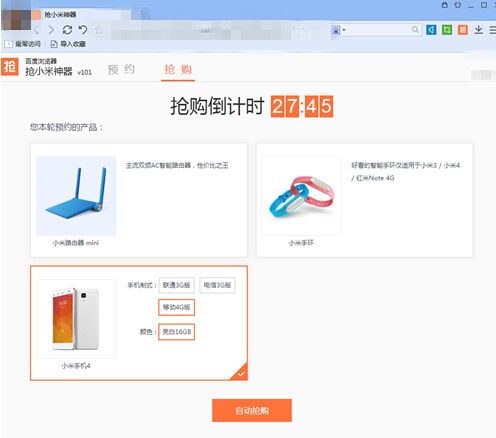496x438 pixels.
Task: Open the browser hamburger menu
Action: (493, 30)
